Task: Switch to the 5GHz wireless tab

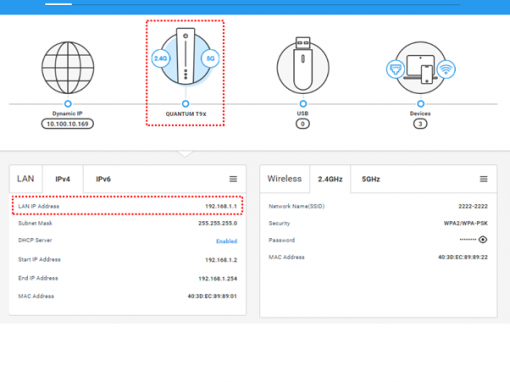Action: click(x=371, y=179)
